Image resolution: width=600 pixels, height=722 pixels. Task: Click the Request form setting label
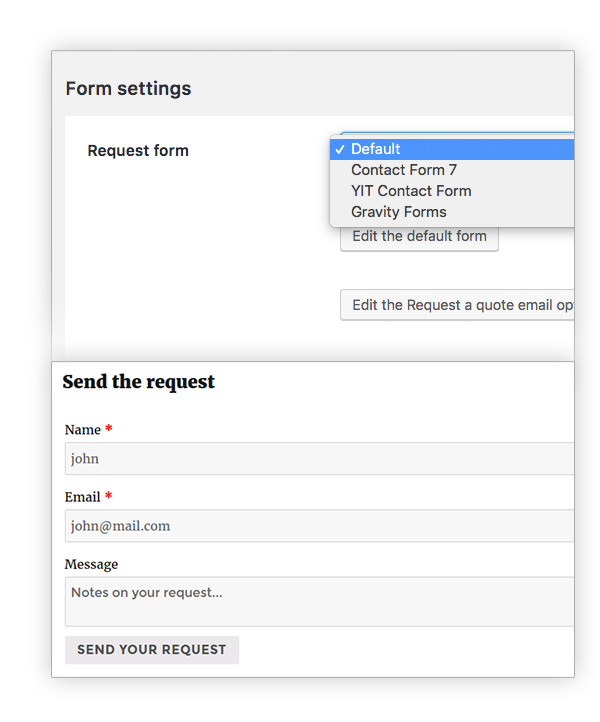pyautogui.click(x=138, y=151)
